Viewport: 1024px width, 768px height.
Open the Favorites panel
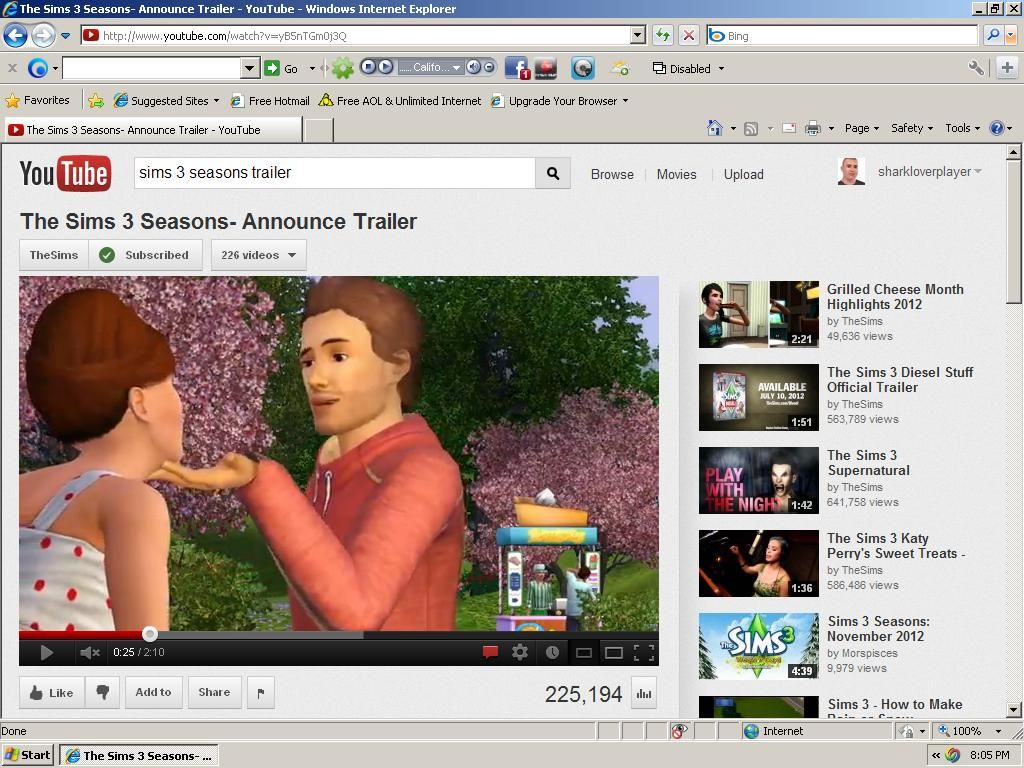(38, 101)
